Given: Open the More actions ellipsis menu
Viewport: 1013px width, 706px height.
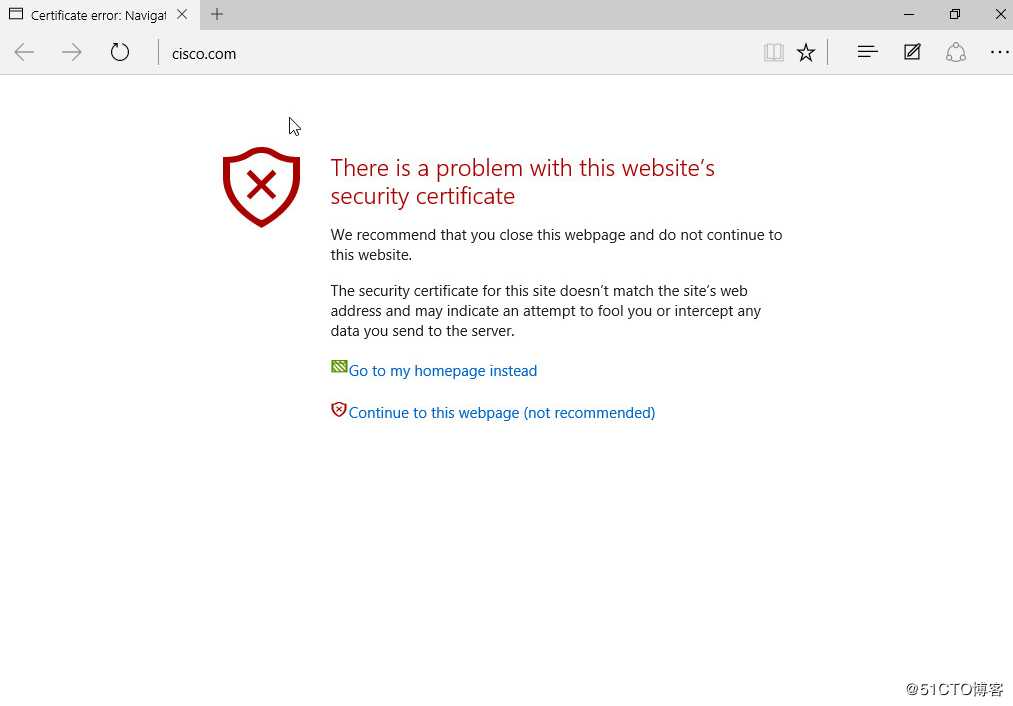Looking at the screenshot, I should tap(999, 53).
